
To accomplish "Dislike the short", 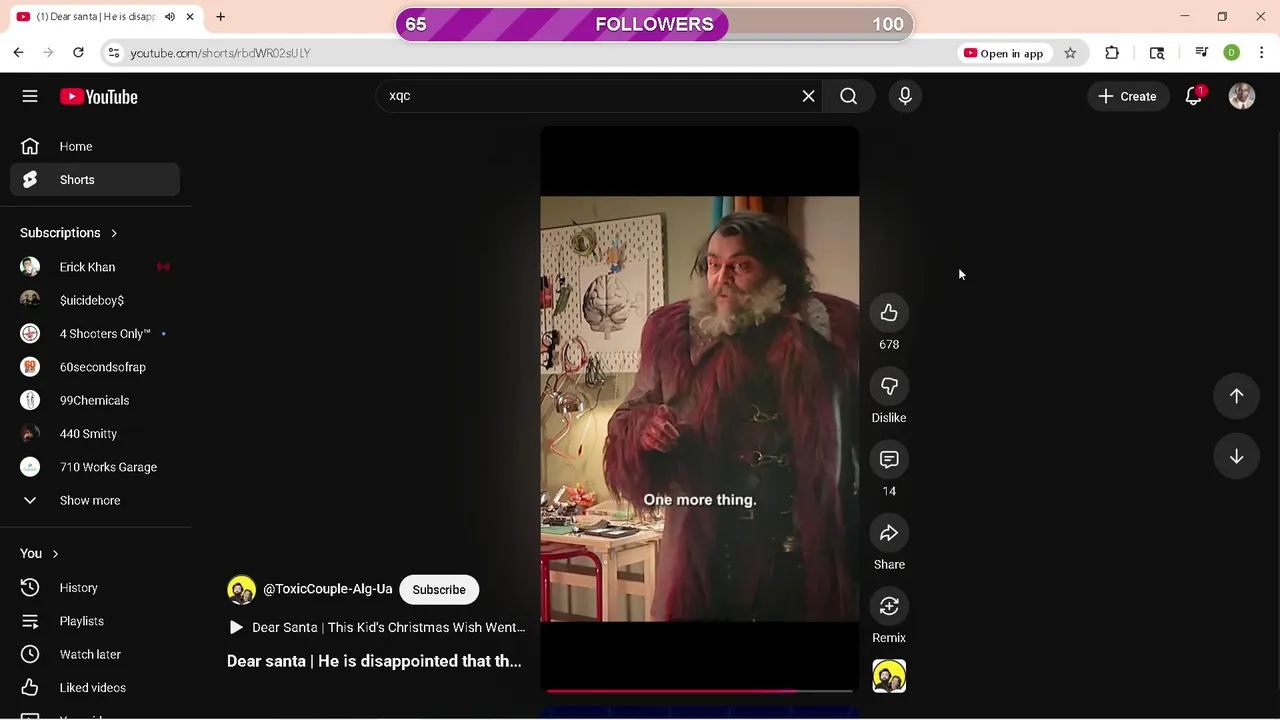I will pyautogui.click(x=889, y=386).
